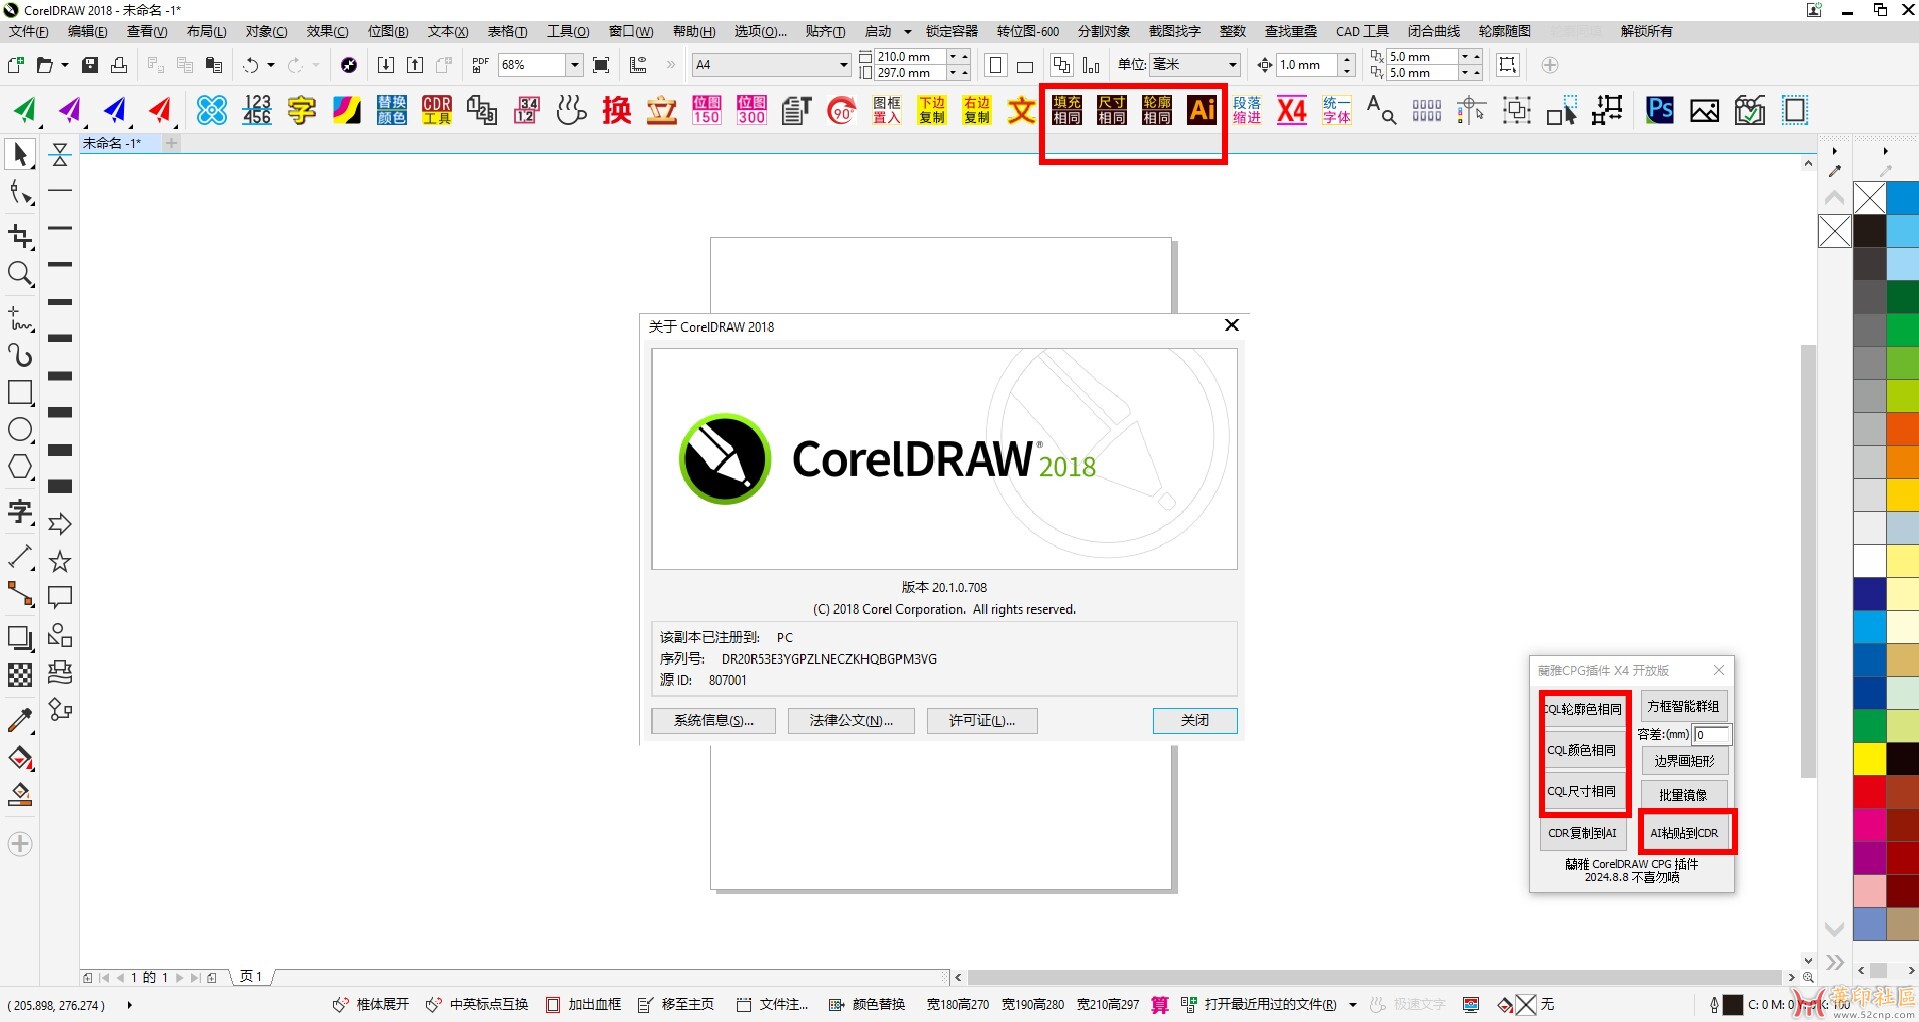The height and width of the screenshot is (1022, 1919).
Task: Select portrait page orientation
Action: (996, 65)
